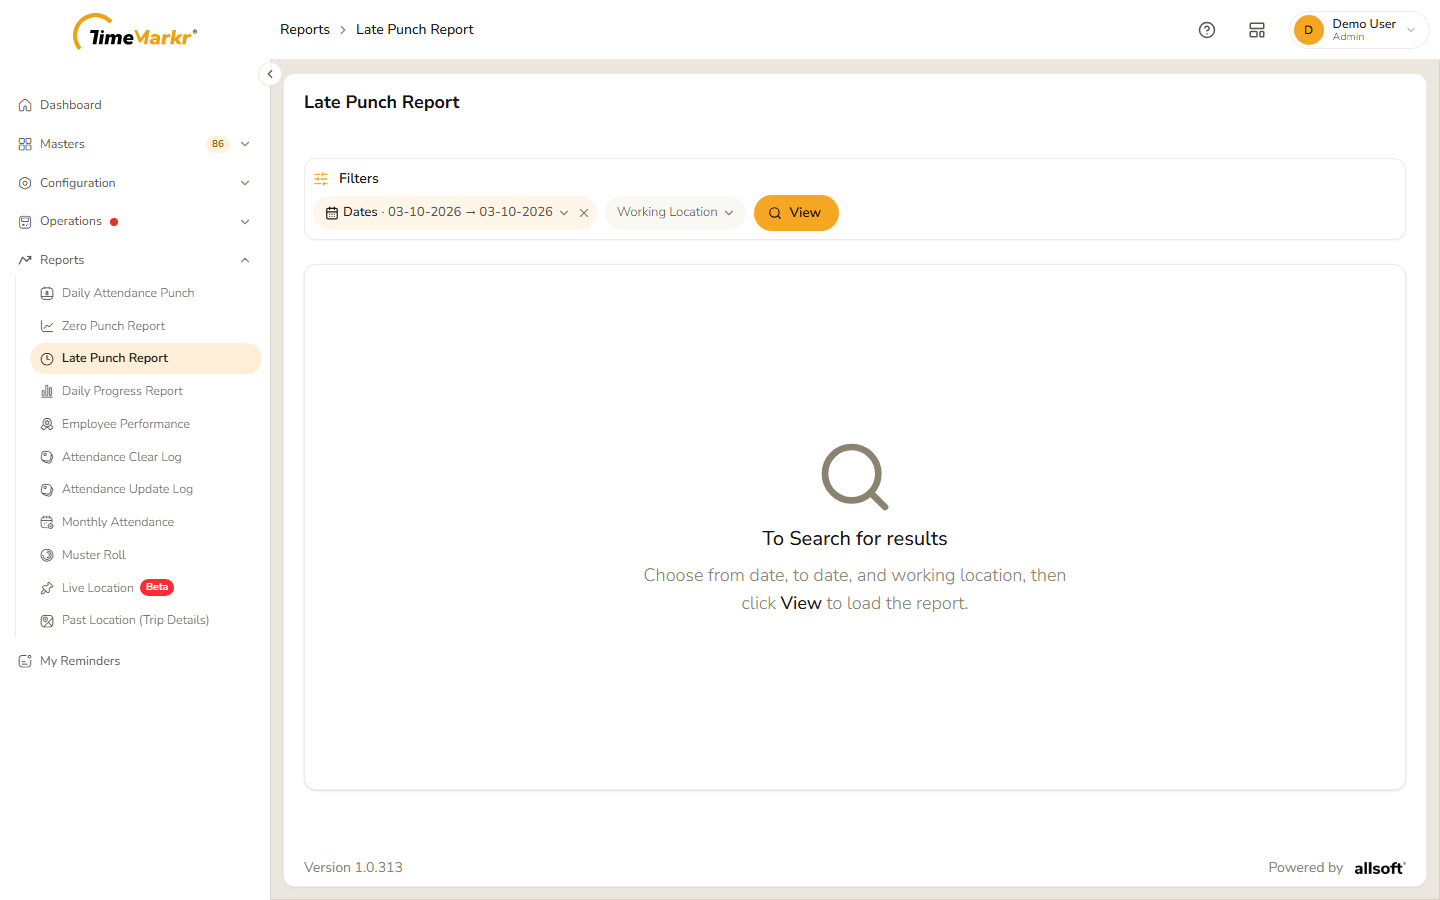Click the 'To Search for results' text
This screenshot has width=1440, height=900.
click(x=855, y=539)
